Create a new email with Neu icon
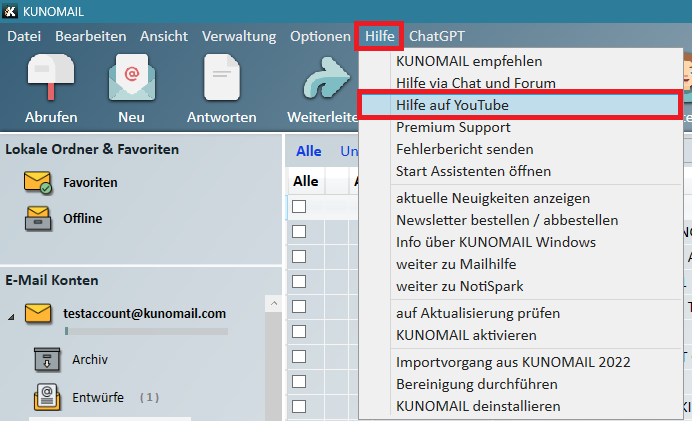 point(132,77)
